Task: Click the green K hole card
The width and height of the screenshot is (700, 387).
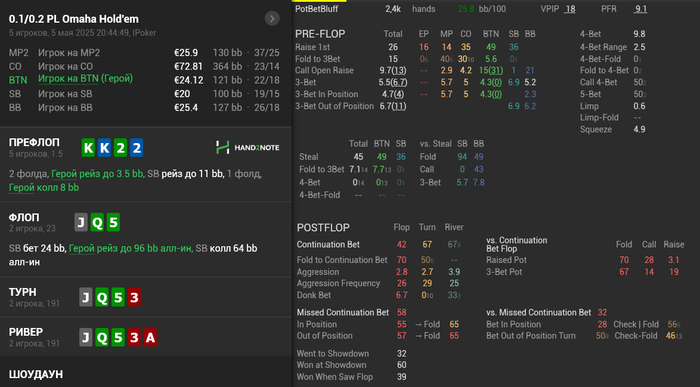Action: [x=88, y=148]
